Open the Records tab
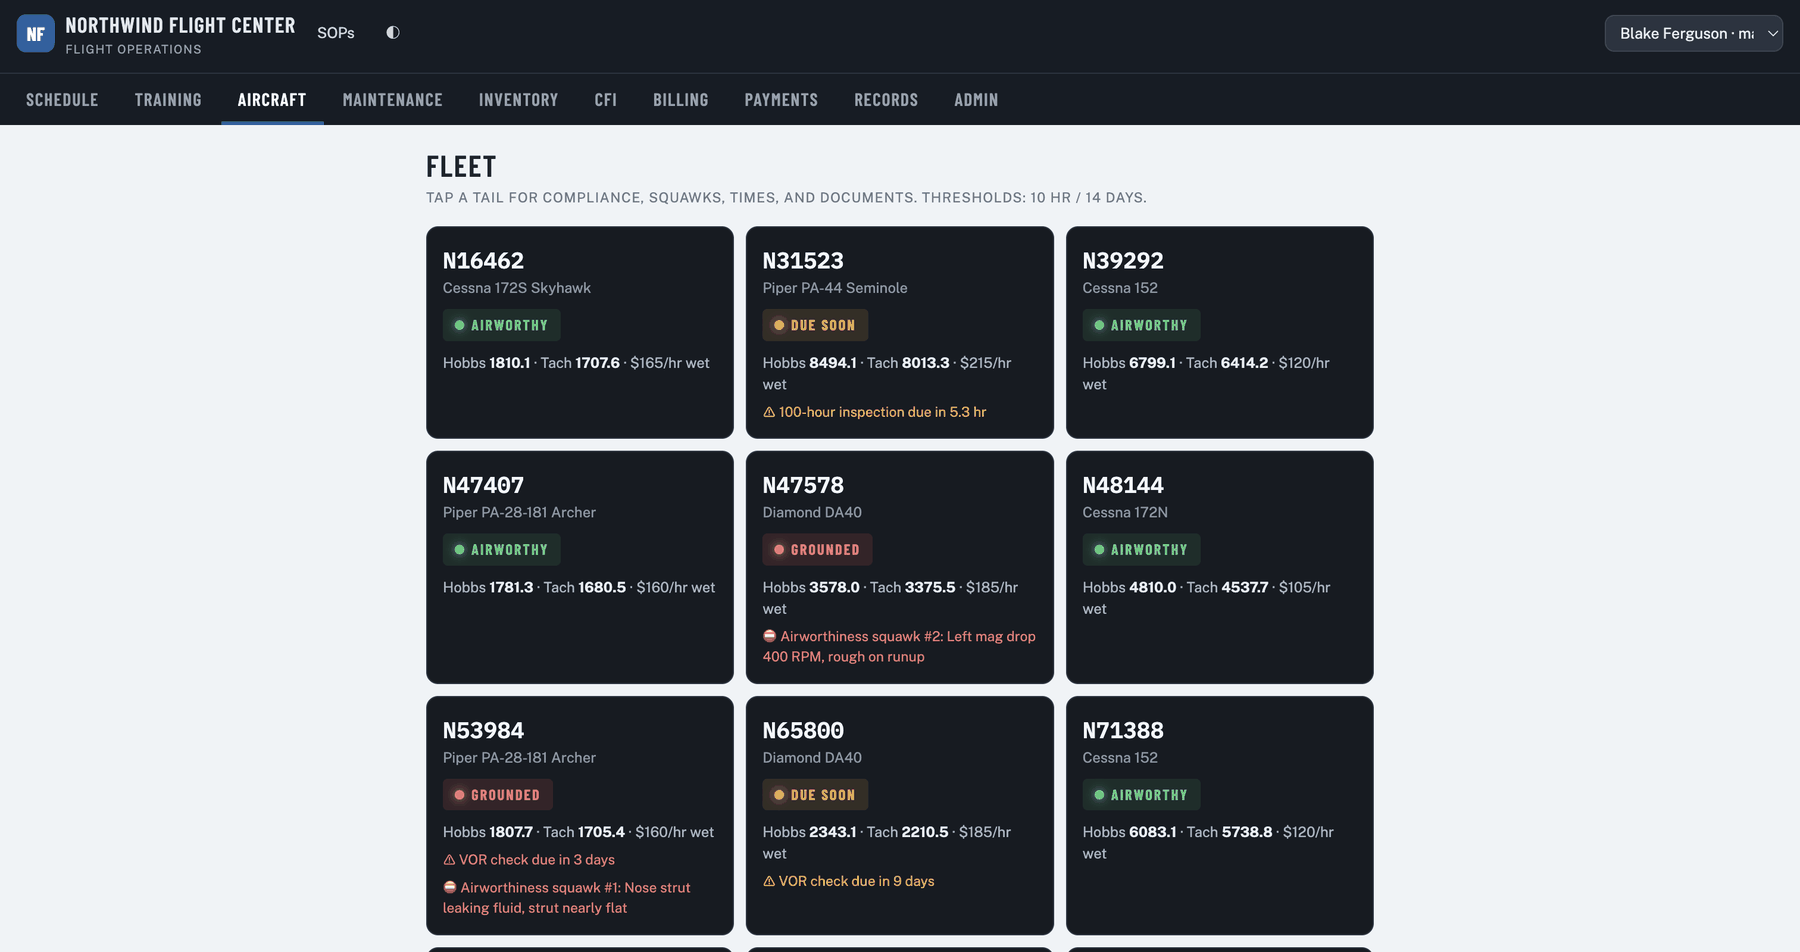Screen dimensions: 1800x952 (886, 100)
